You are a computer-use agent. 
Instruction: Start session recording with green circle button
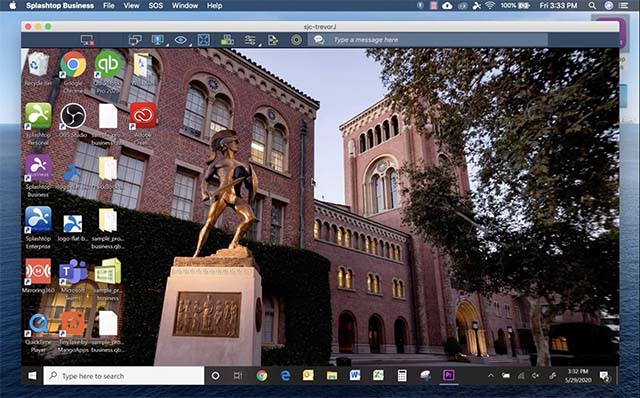297,40
